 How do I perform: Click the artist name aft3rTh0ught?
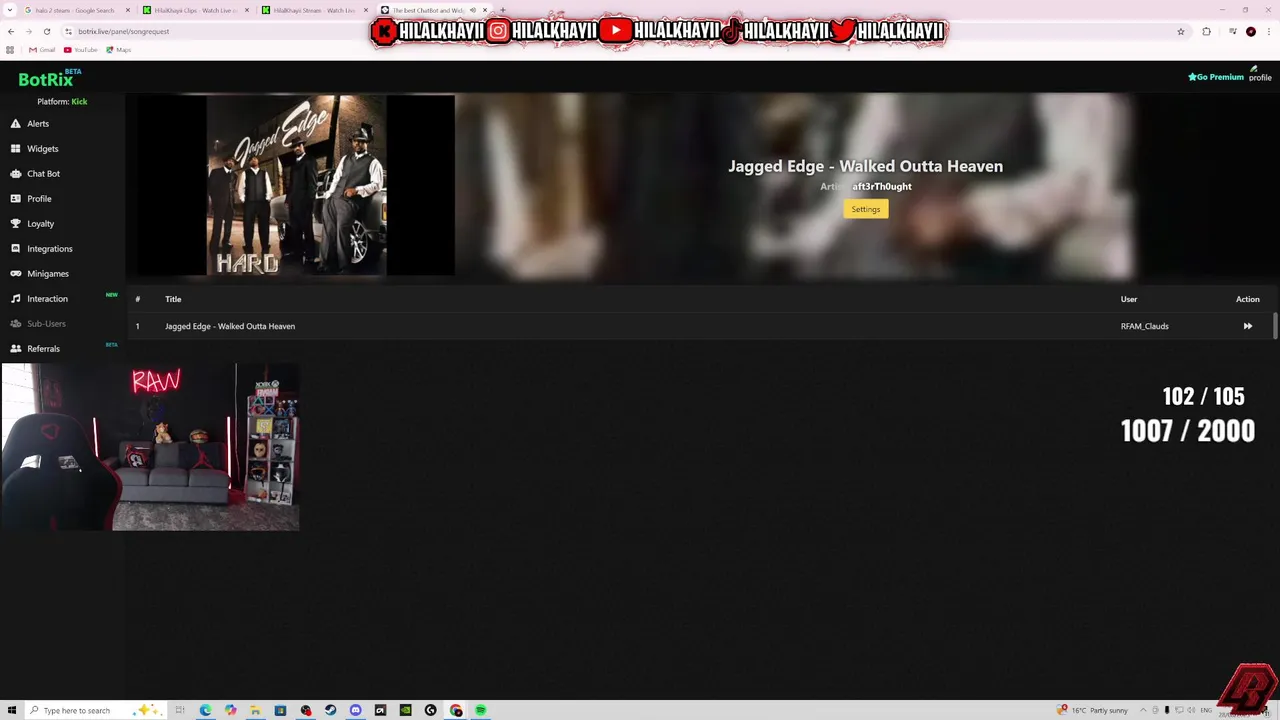click(x=882, y=186)
